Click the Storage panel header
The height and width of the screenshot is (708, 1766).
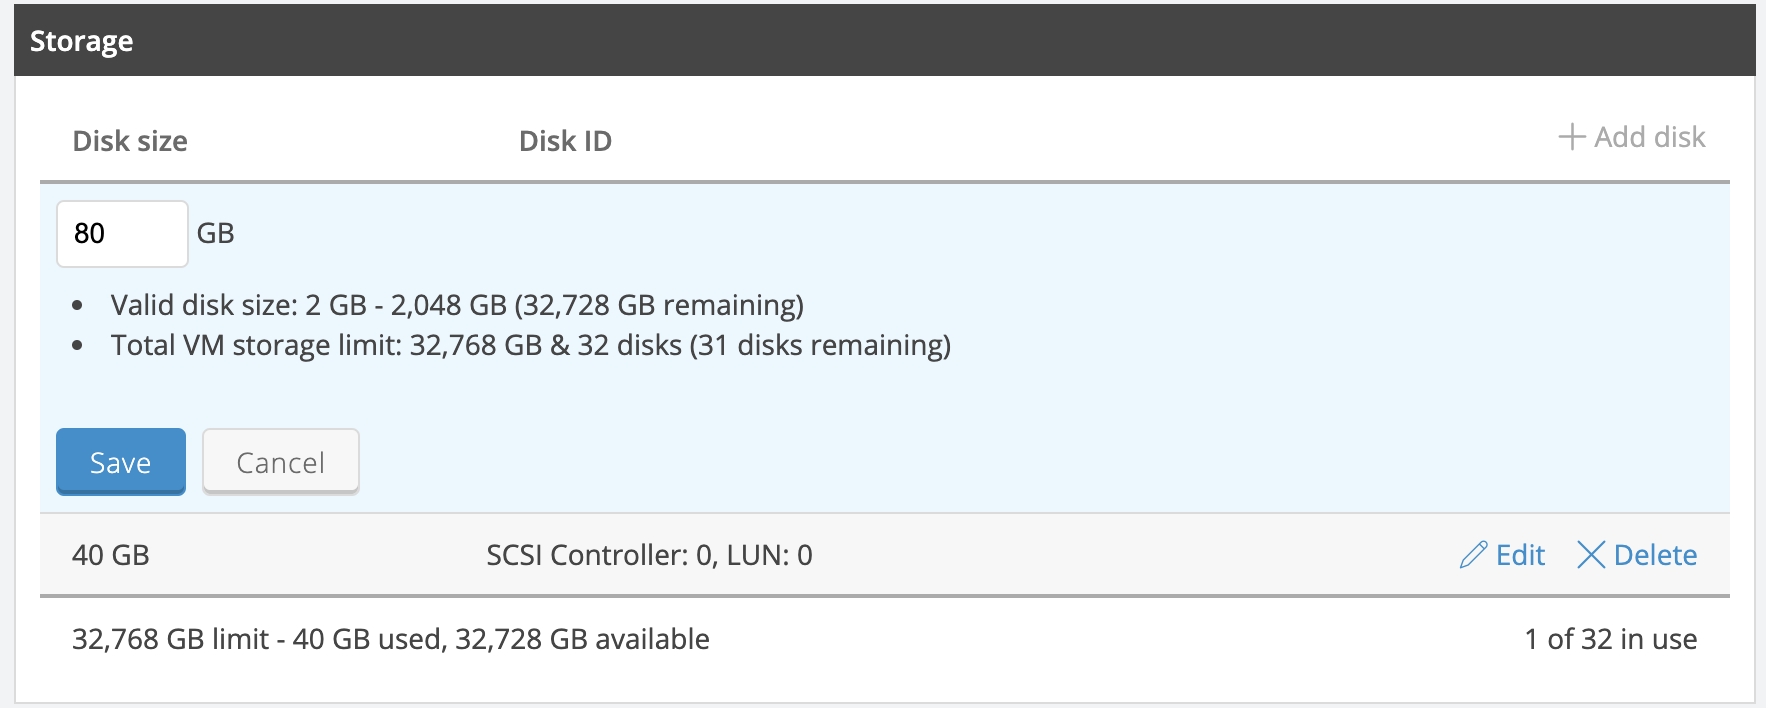[x=885, y=41]
